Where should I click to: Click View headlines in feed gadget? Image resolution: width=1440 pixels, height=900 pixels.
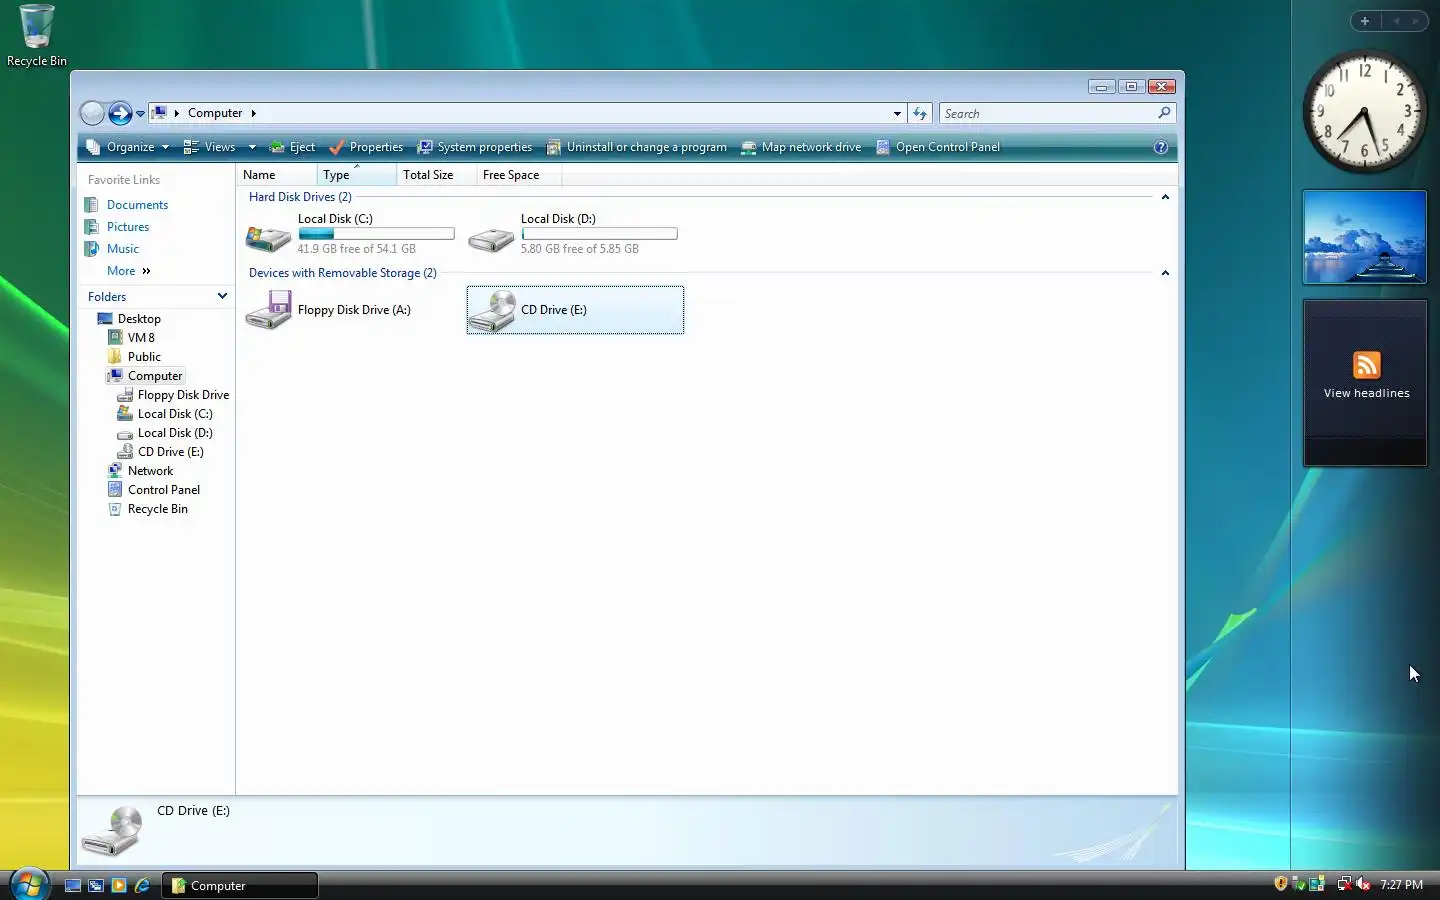coord(1366,393)
